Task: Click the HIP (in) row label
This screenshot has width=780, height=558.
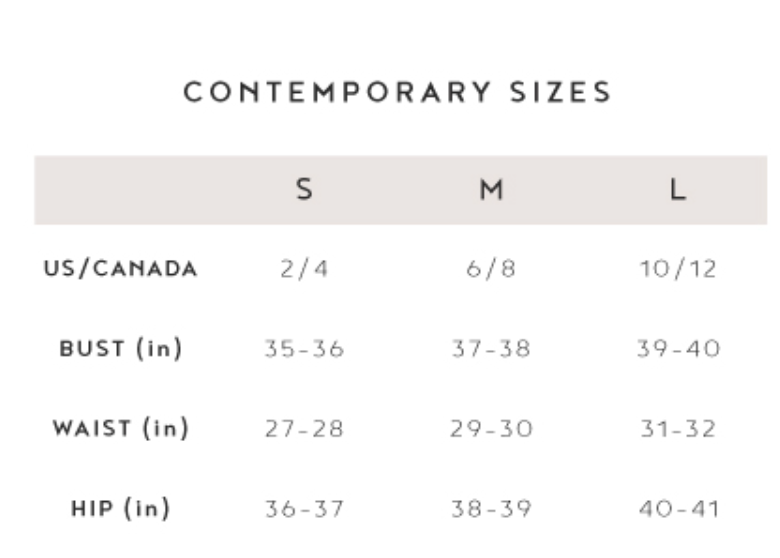Action: 120,508
